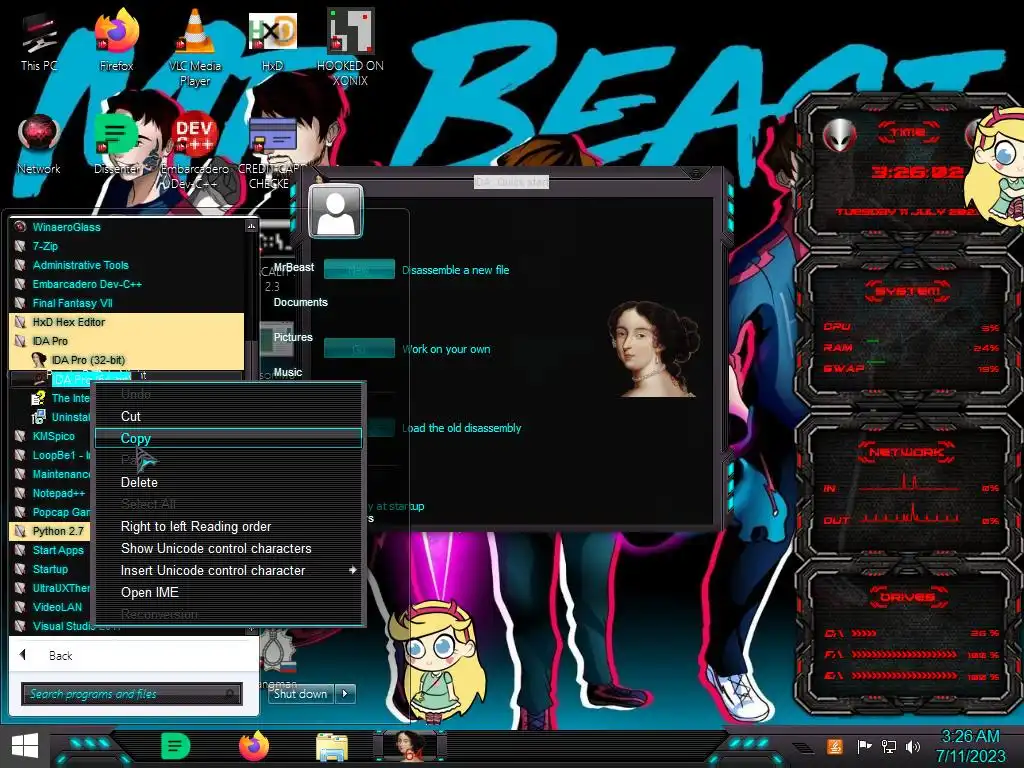1024x768 pixels.
Task: Expand the Startup folder
Action: pyautogui.click(x=50, y=569)
